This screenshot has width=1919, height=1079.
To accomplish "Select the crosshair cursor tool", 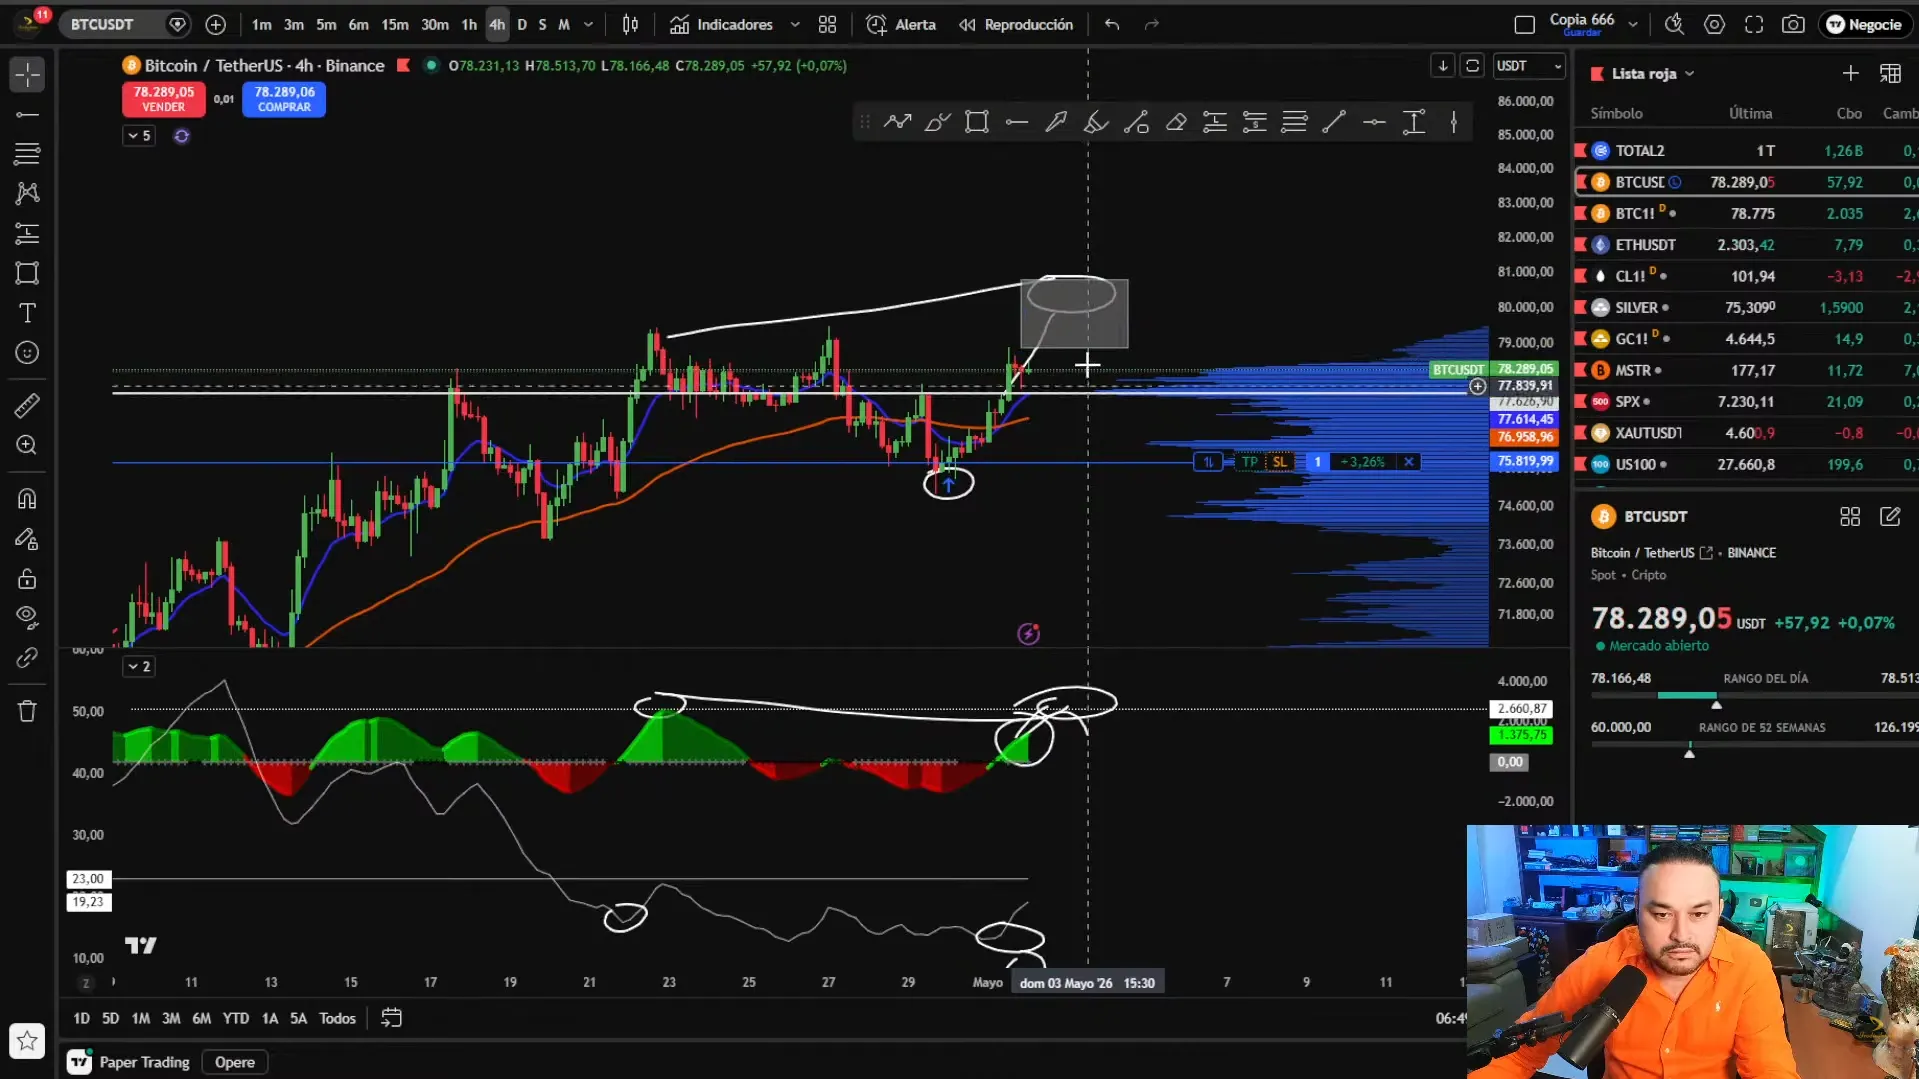I will (27, 75).
